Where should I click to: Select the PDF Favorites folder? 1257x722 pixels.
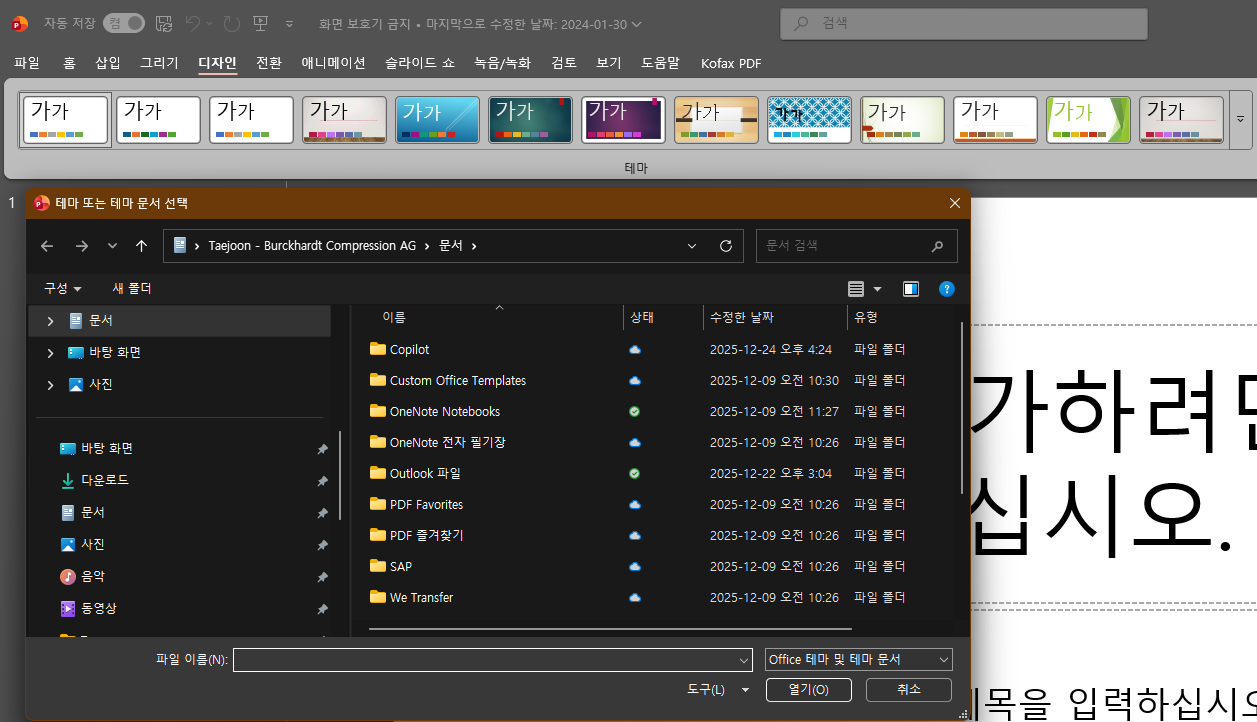tap(426, 504)
